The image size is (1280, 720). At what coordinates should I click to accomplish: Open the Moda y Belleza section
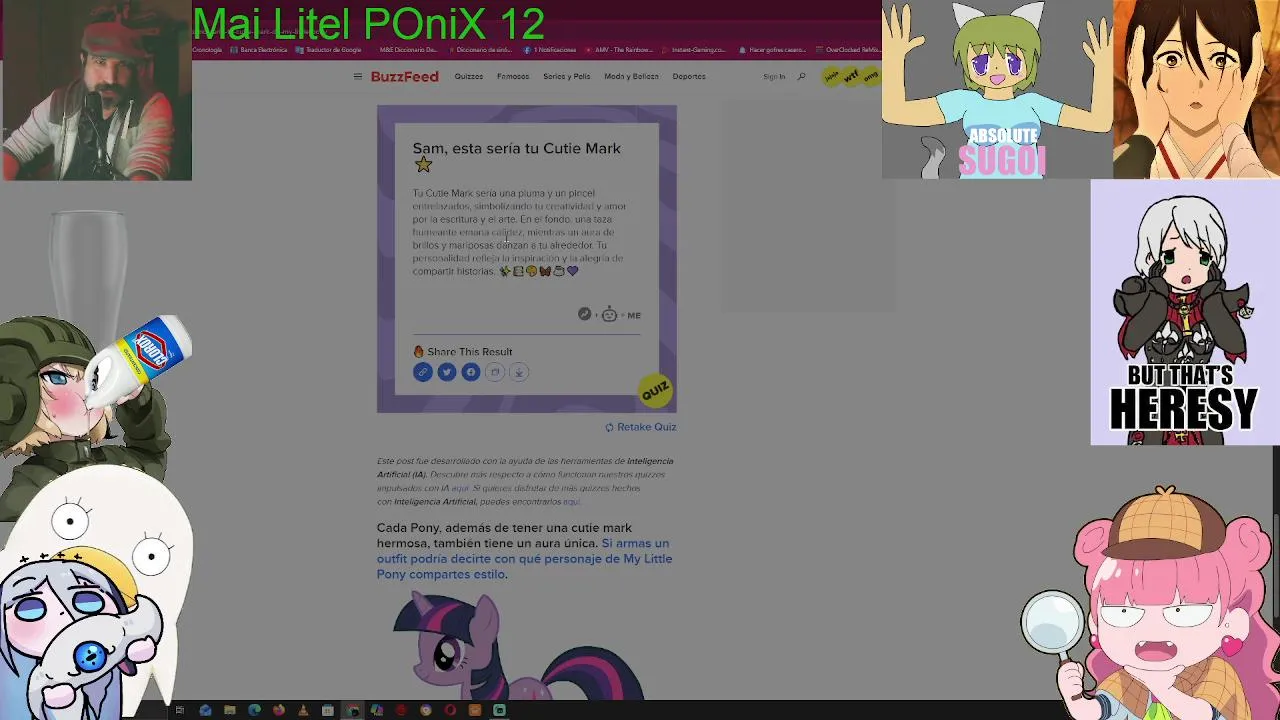pyautogui.click(x=631, y=76)
